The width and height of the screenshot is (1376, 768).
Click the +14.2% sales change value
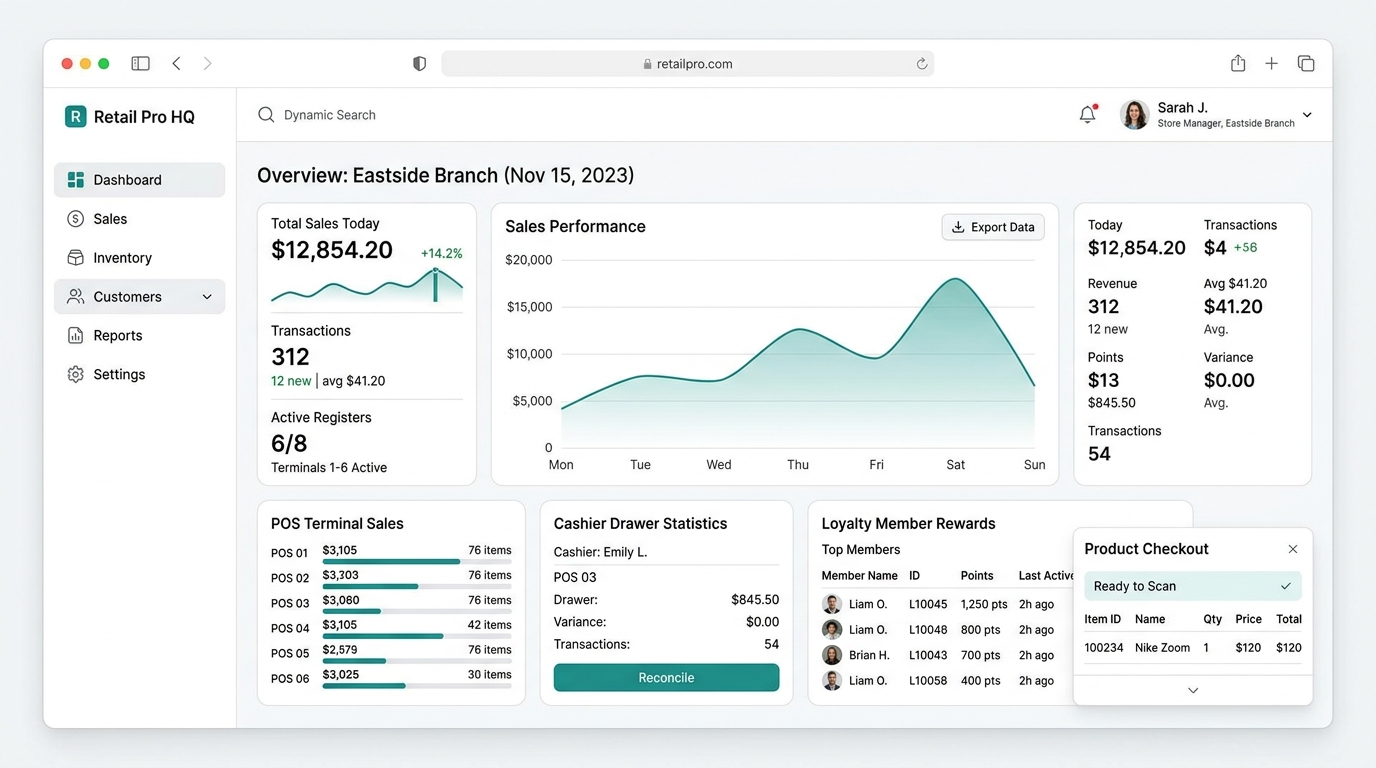tap(441, 254)
